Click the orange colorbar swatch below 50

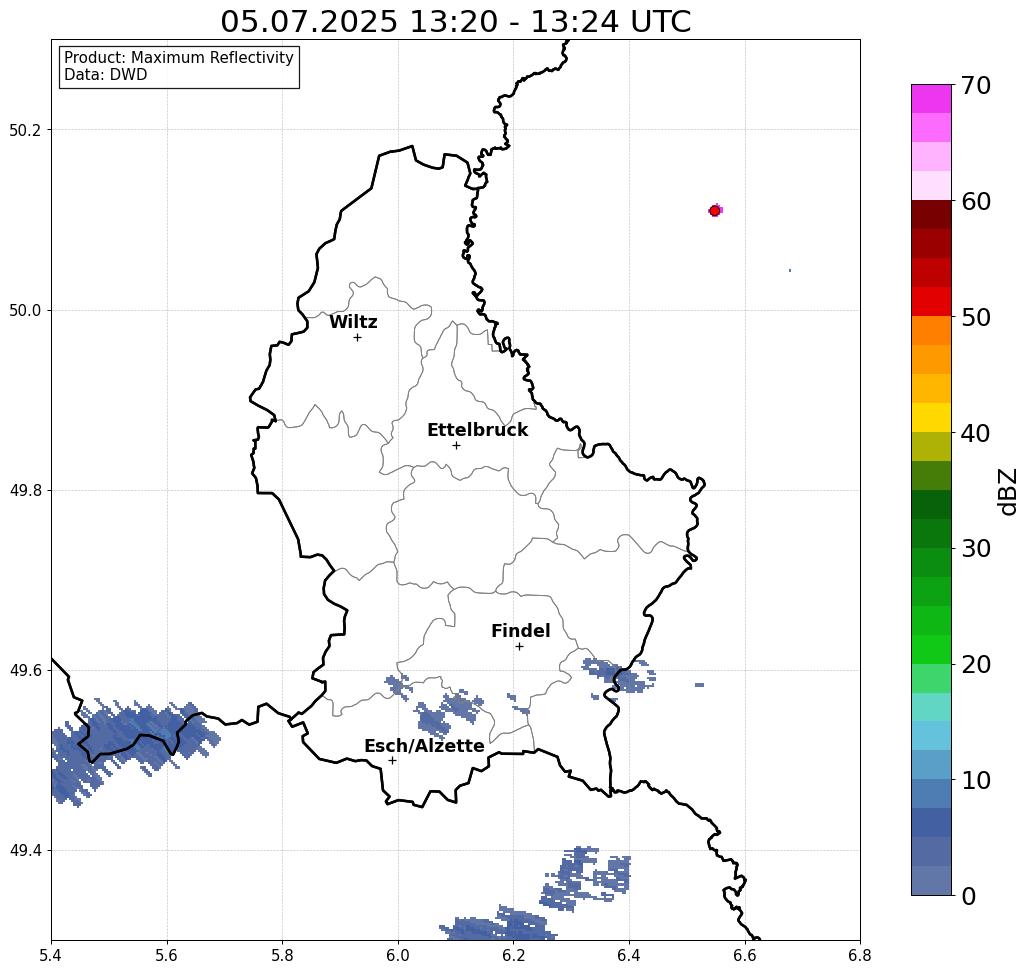[931, 331]
